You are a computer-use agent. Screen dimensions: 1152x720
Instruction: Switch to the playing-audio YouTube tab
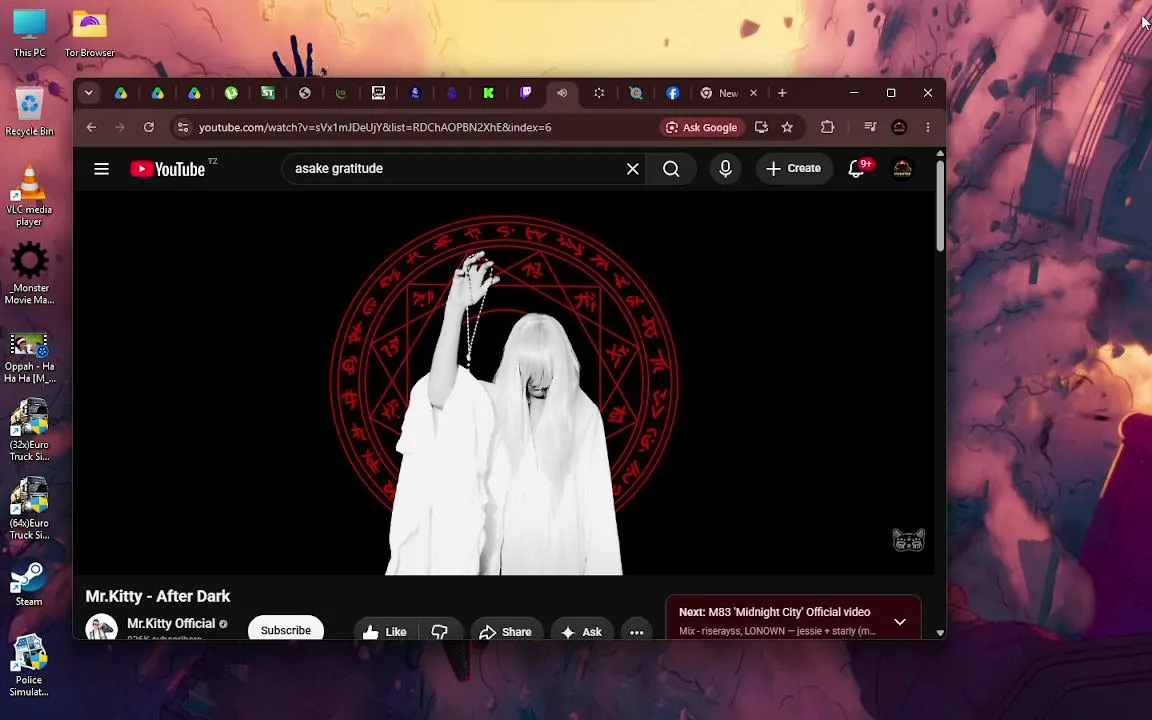pos(562,93)
